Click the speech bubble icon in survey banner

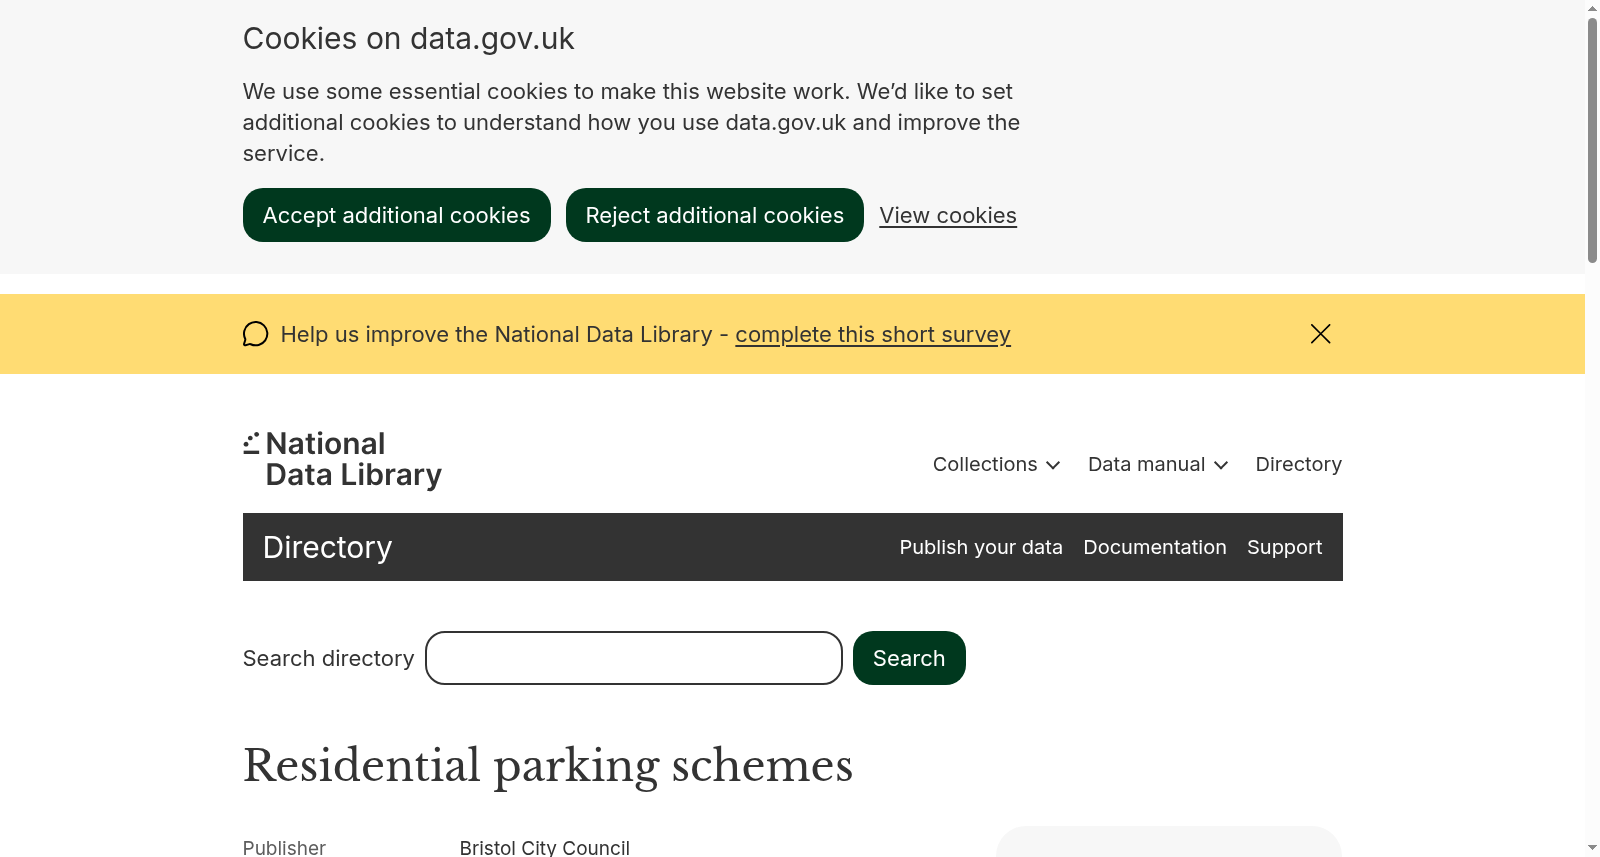pyautogui.click(x=256, y=334)
